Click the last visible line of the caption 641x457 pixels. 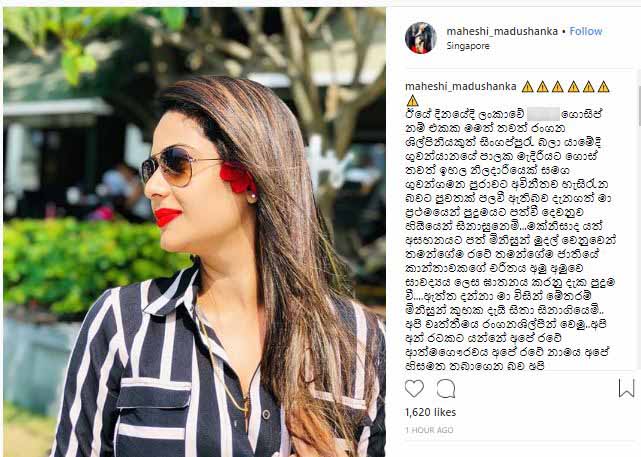click(475, 365)
